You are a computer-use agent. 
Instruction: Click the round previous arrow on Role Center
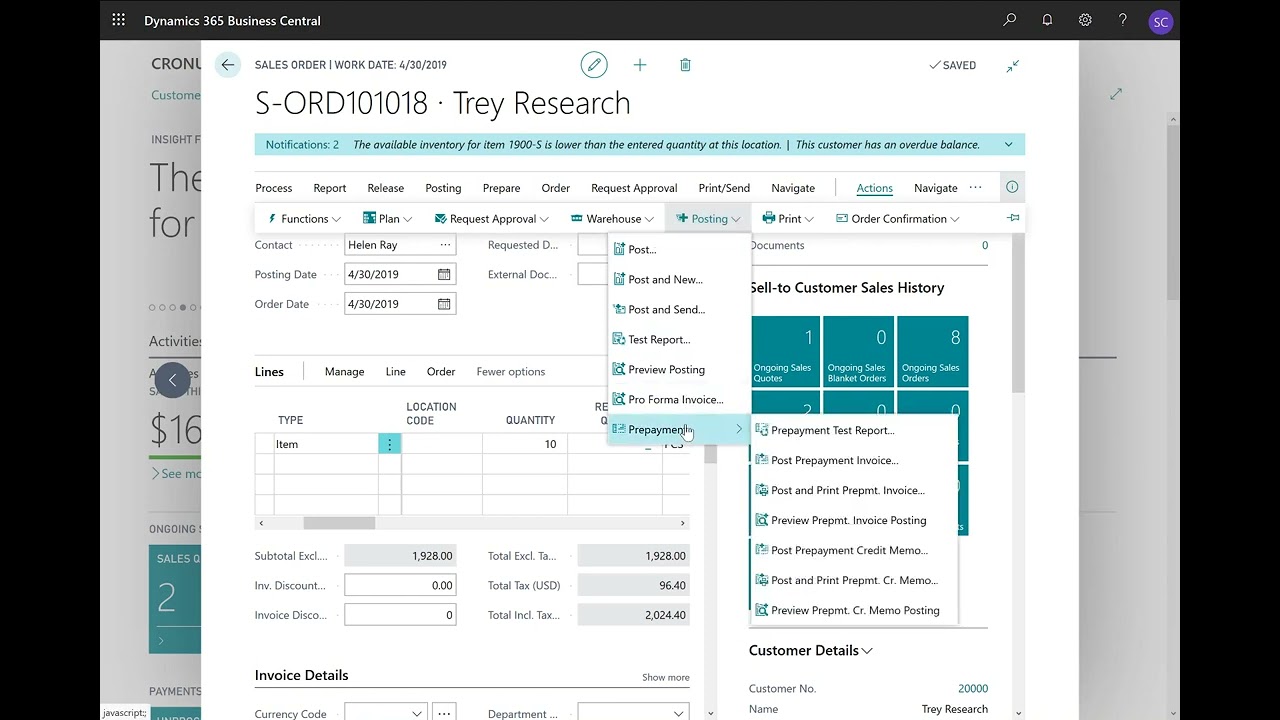172,380
